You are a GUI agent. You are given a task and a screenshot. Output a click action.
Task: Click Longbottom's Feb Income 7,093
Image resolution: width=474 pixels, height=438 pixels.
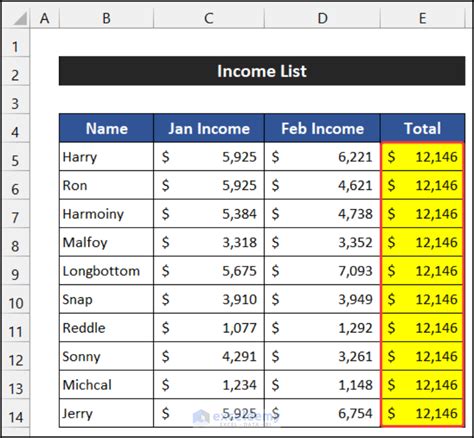tap(322, 271)
